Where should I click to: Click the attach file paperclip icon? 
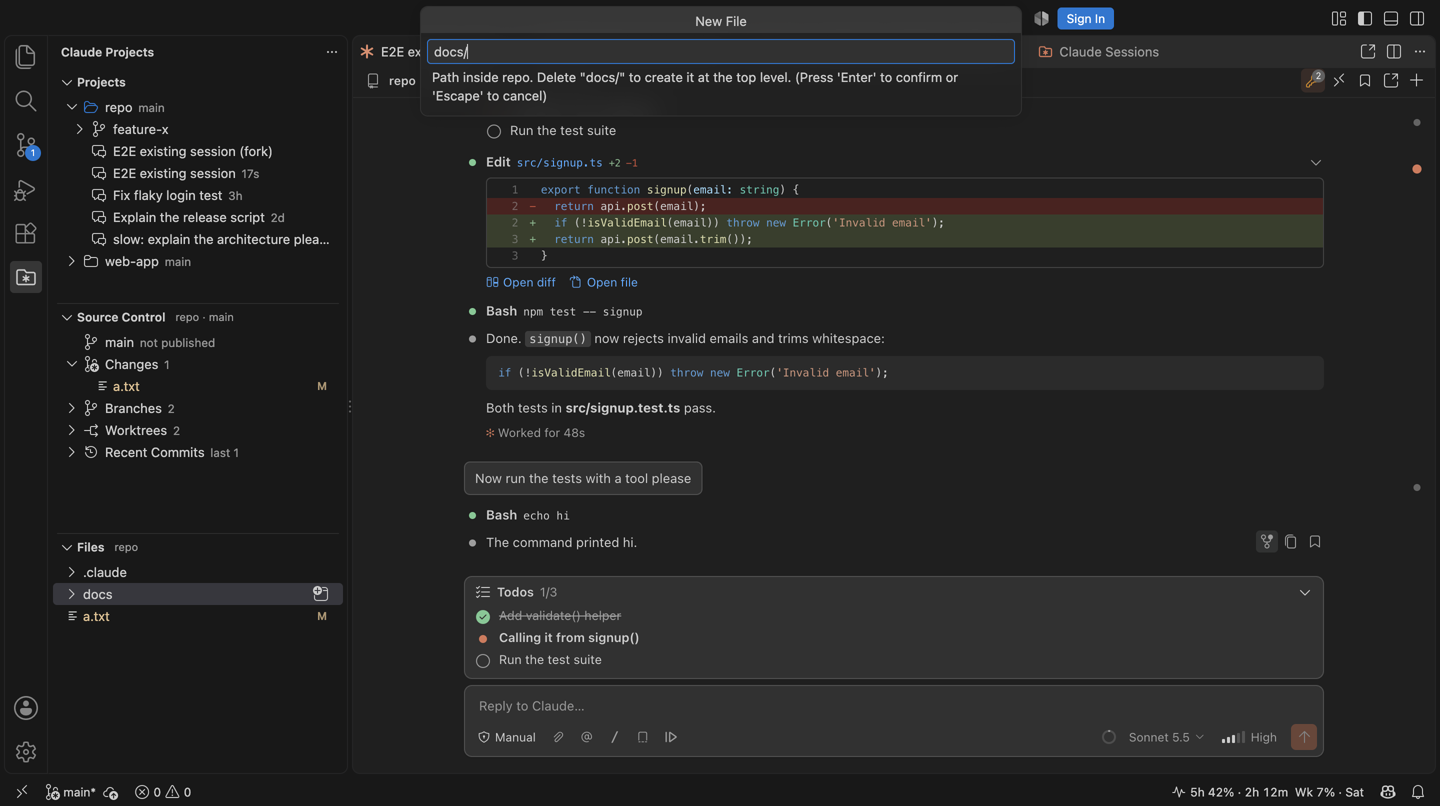[559, 737]
